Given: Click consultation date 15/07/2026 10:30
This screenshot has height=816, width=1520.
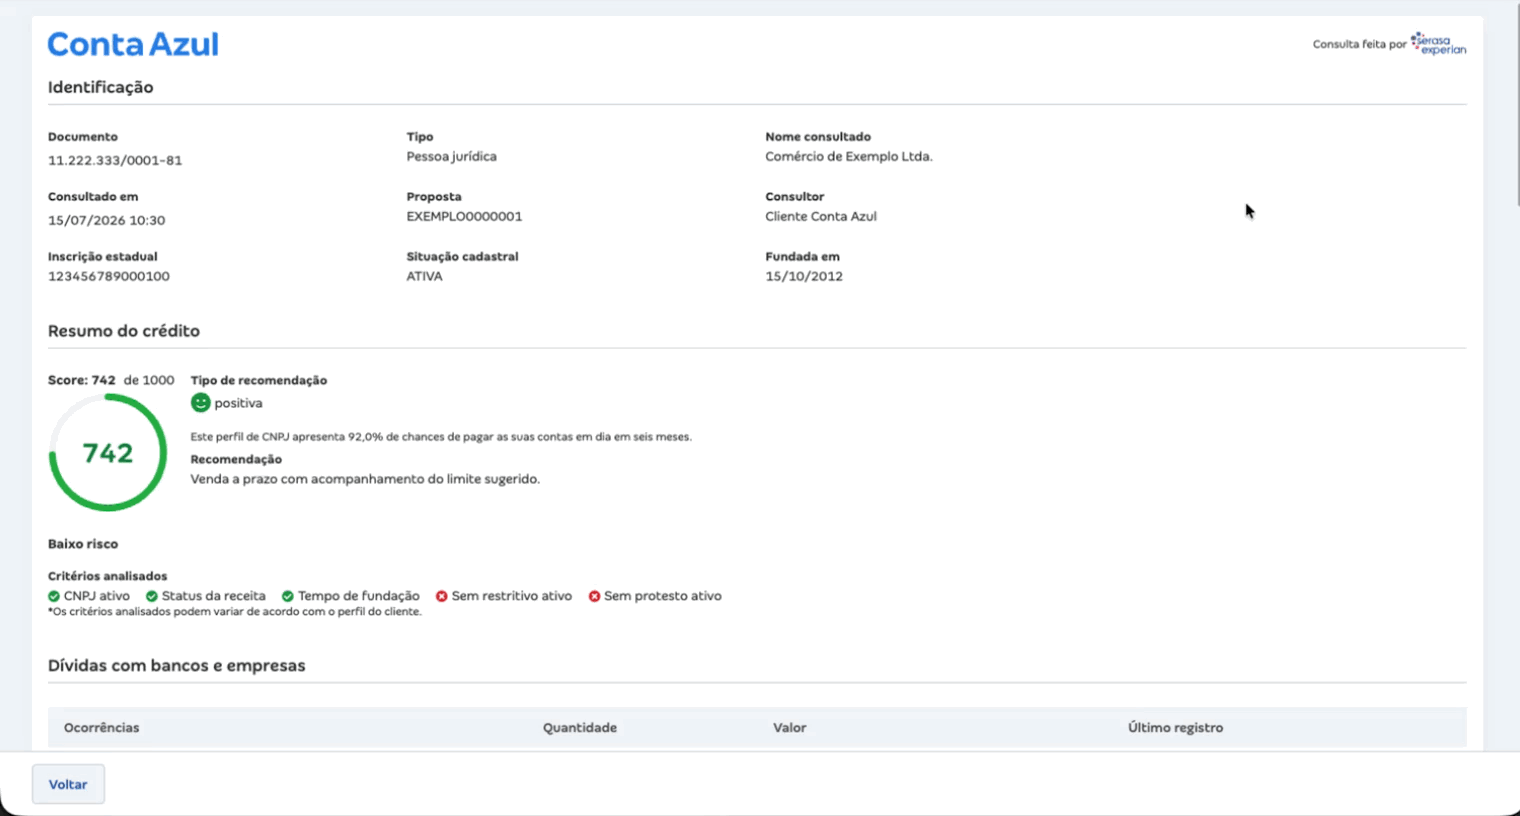Looking at the screenshot, I should click(x=107, y=220).
